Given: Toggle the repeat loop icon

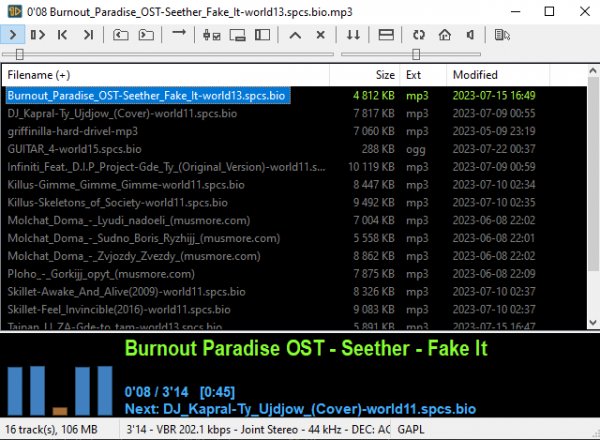Looking at the screenshot, I should coord(419,35).
